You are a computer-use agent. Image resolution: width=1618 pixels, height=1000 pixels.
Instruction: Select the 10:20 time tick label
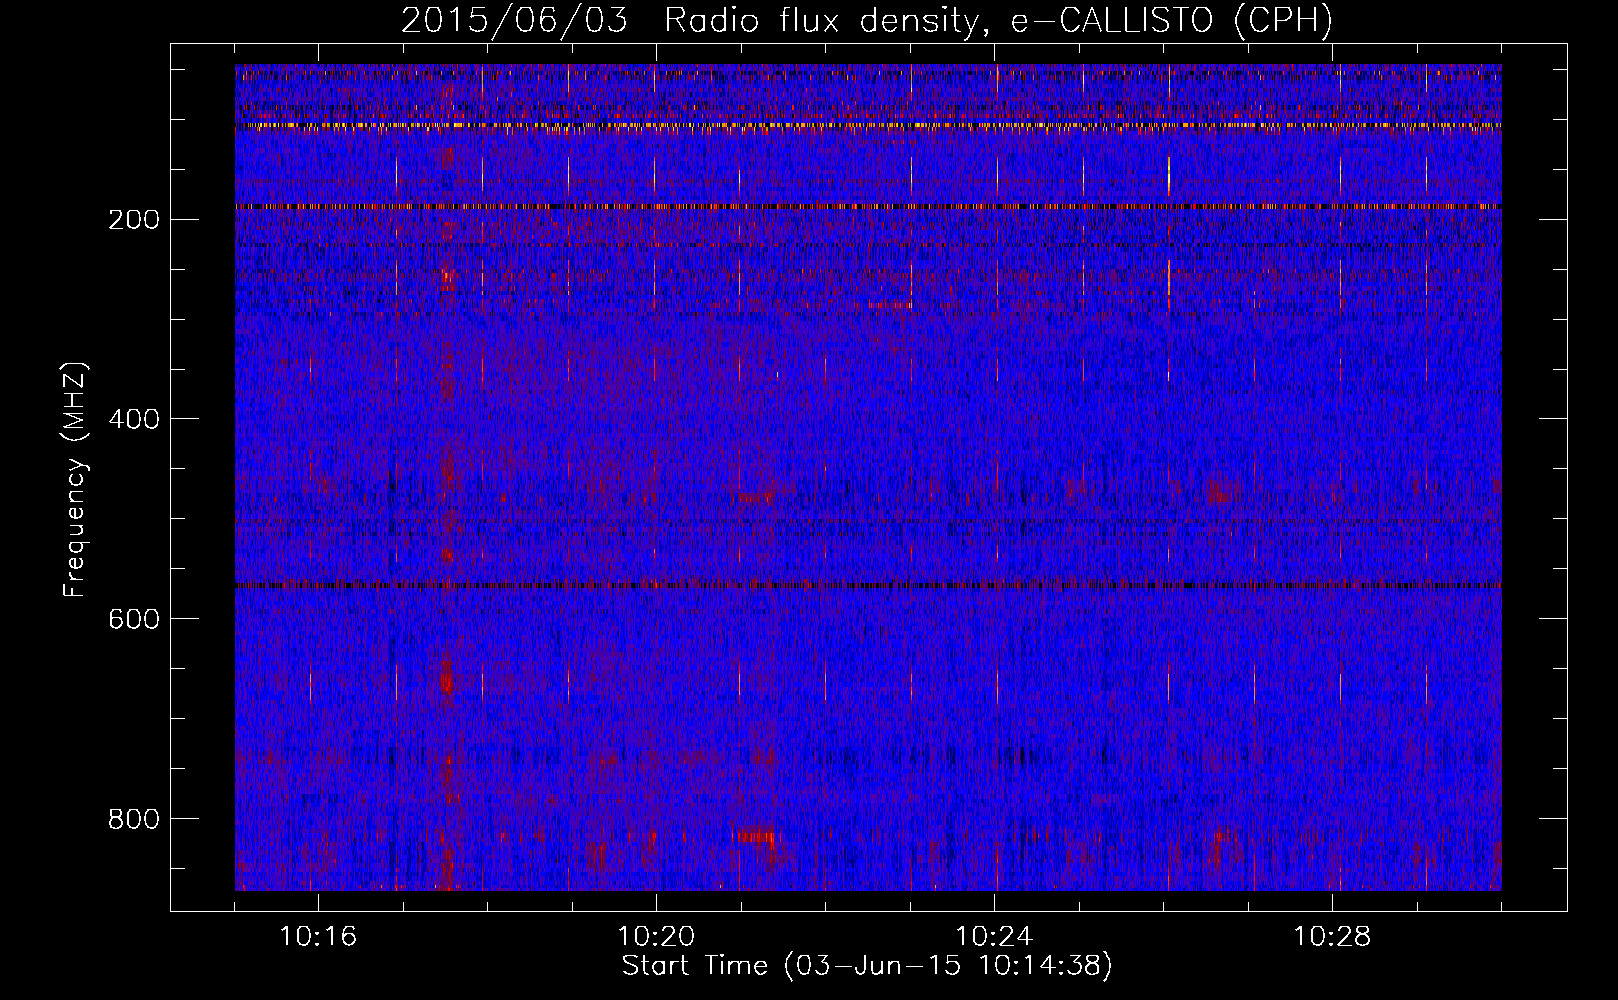(656, 937)
